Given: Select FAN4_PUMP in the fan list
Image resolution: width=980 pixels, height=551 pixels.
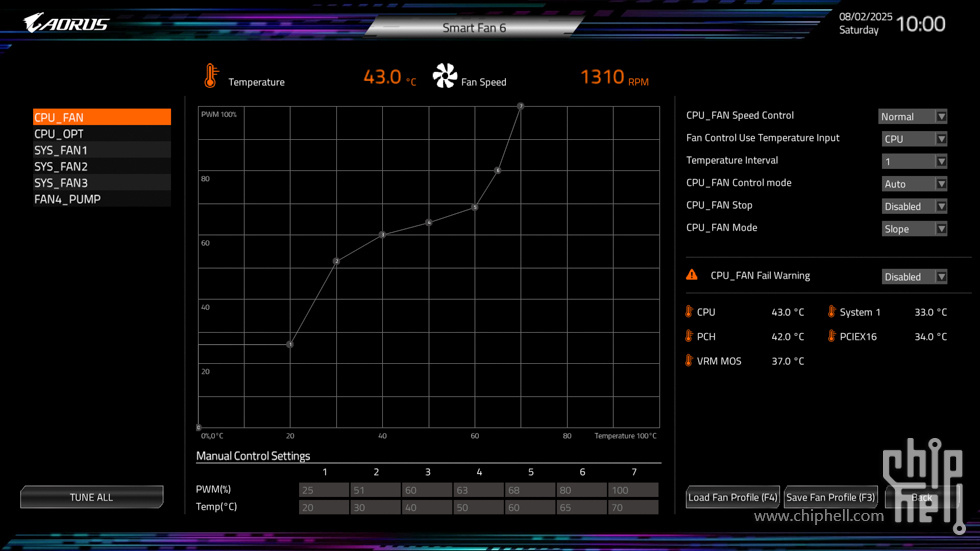Looking at the screenshot, I should 102,199.
